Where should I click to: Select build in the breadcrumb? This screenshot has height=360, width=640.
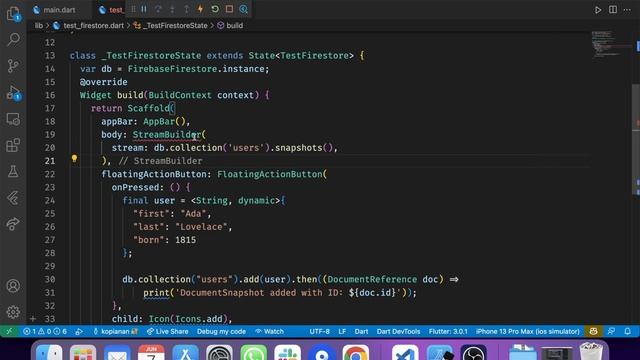tap(235, 25)
